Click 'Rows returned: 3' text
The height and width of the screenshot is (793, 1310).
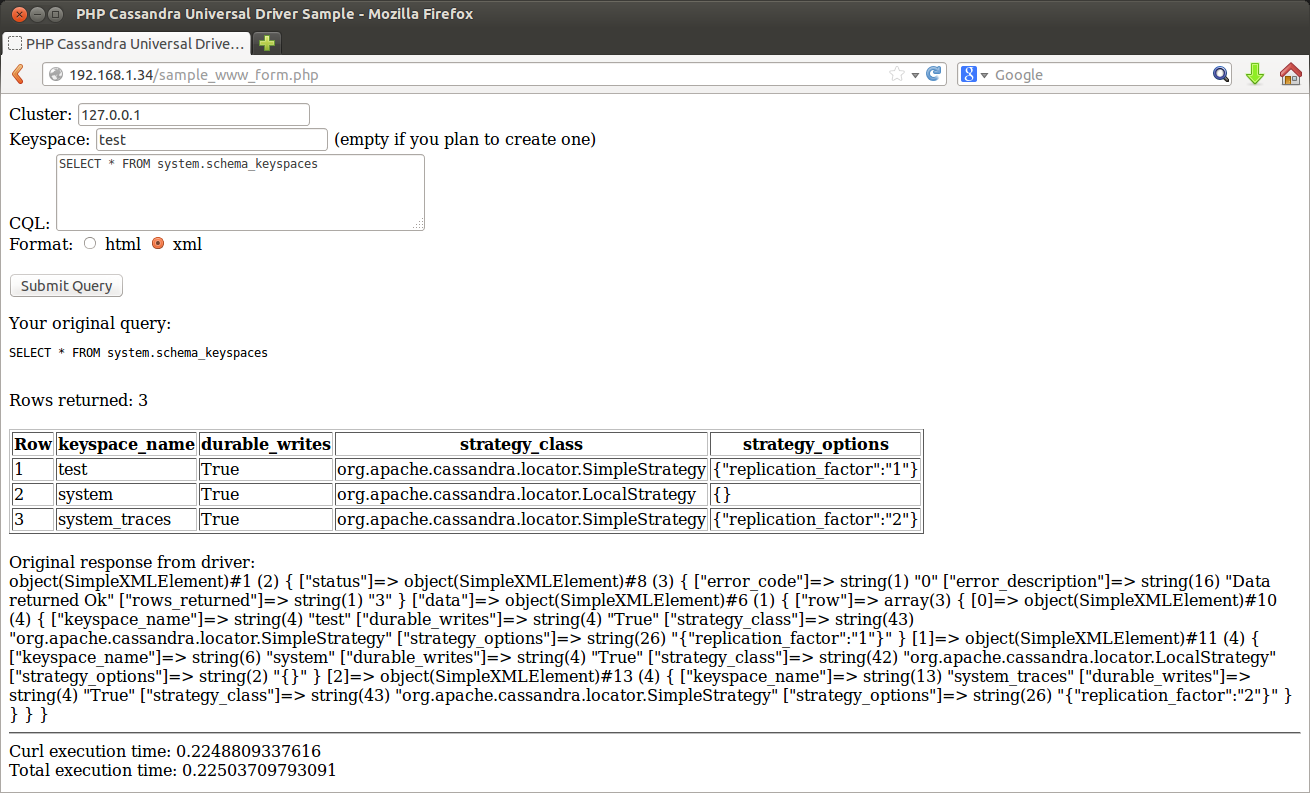click(79, 401)
